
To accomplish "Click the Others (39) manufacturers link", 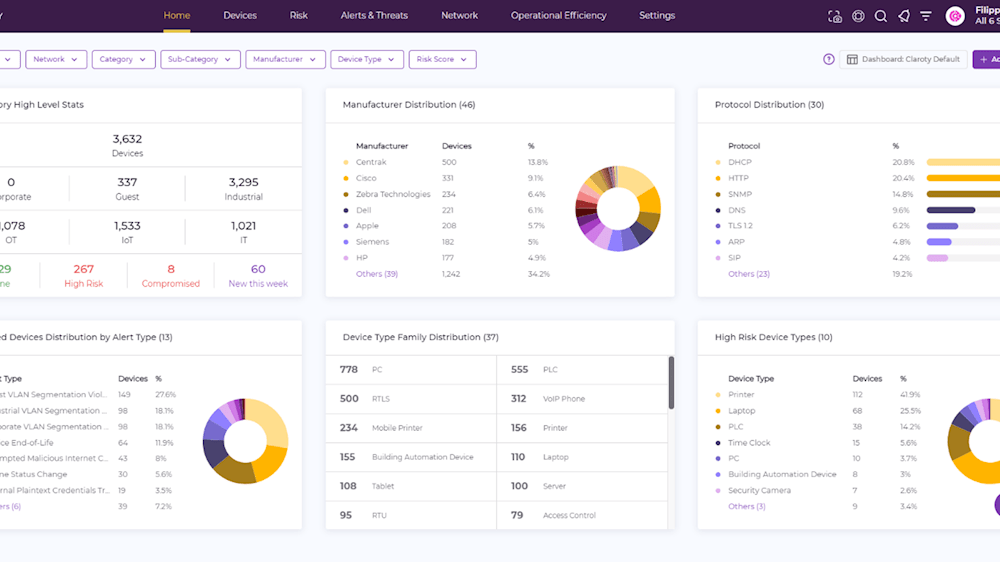I will click(377, 274).
